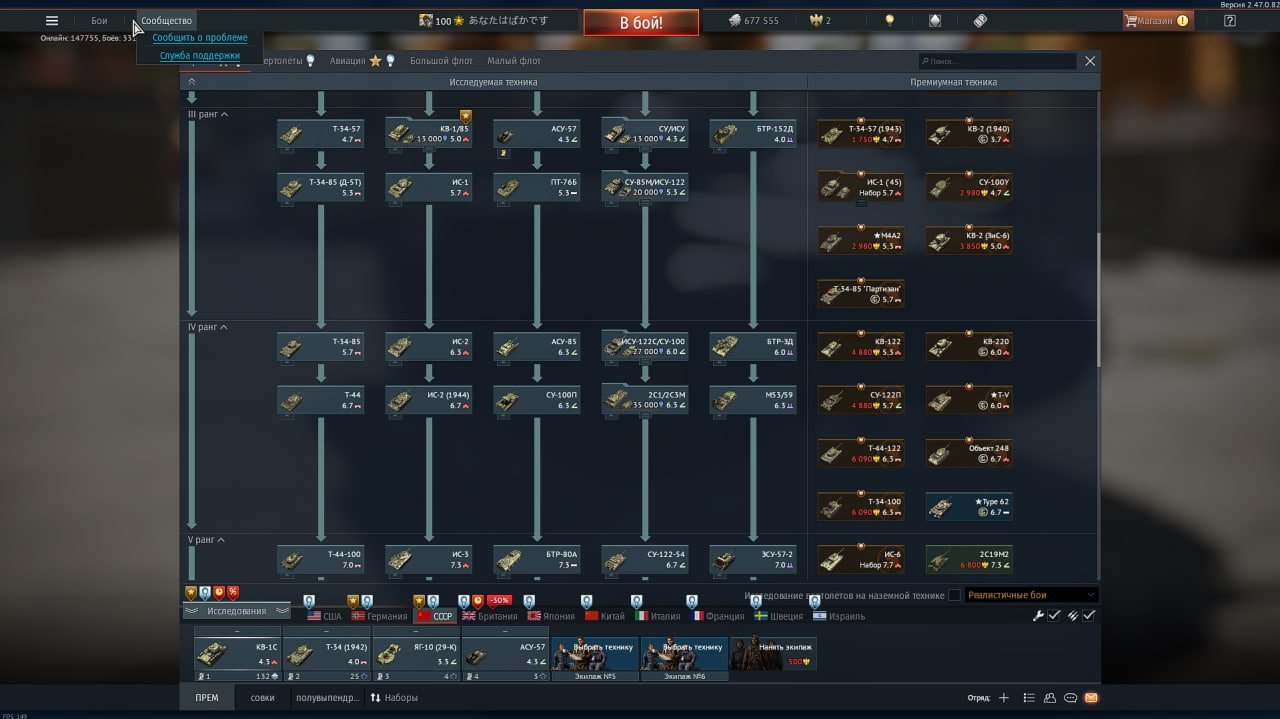This screenshot has height=719, width=1280.
Task: Open the mail envelope icon
Action: pos(1091,698)
